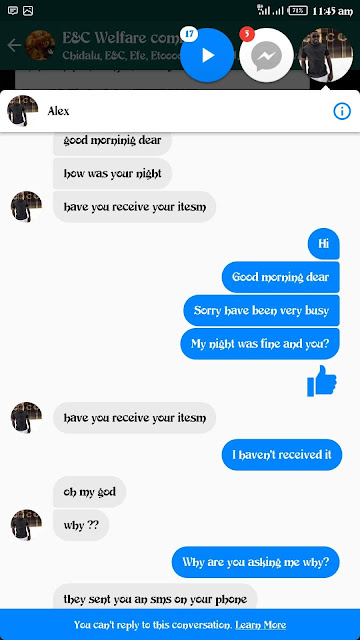Tap the message notification icon in status bar

coord(13,11)
